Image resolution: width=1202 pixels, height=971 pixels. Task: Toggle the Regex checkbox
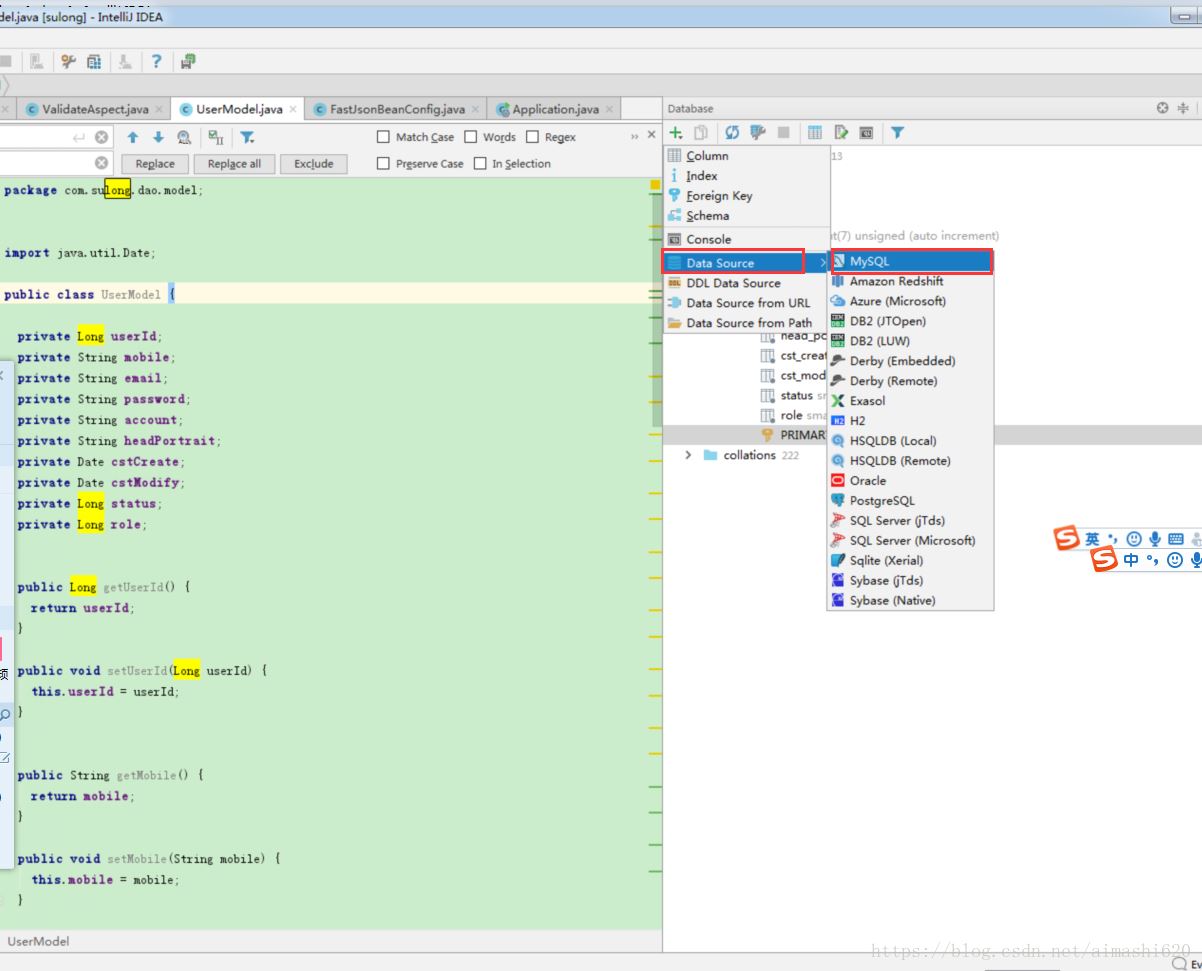[x=532, y=137]
